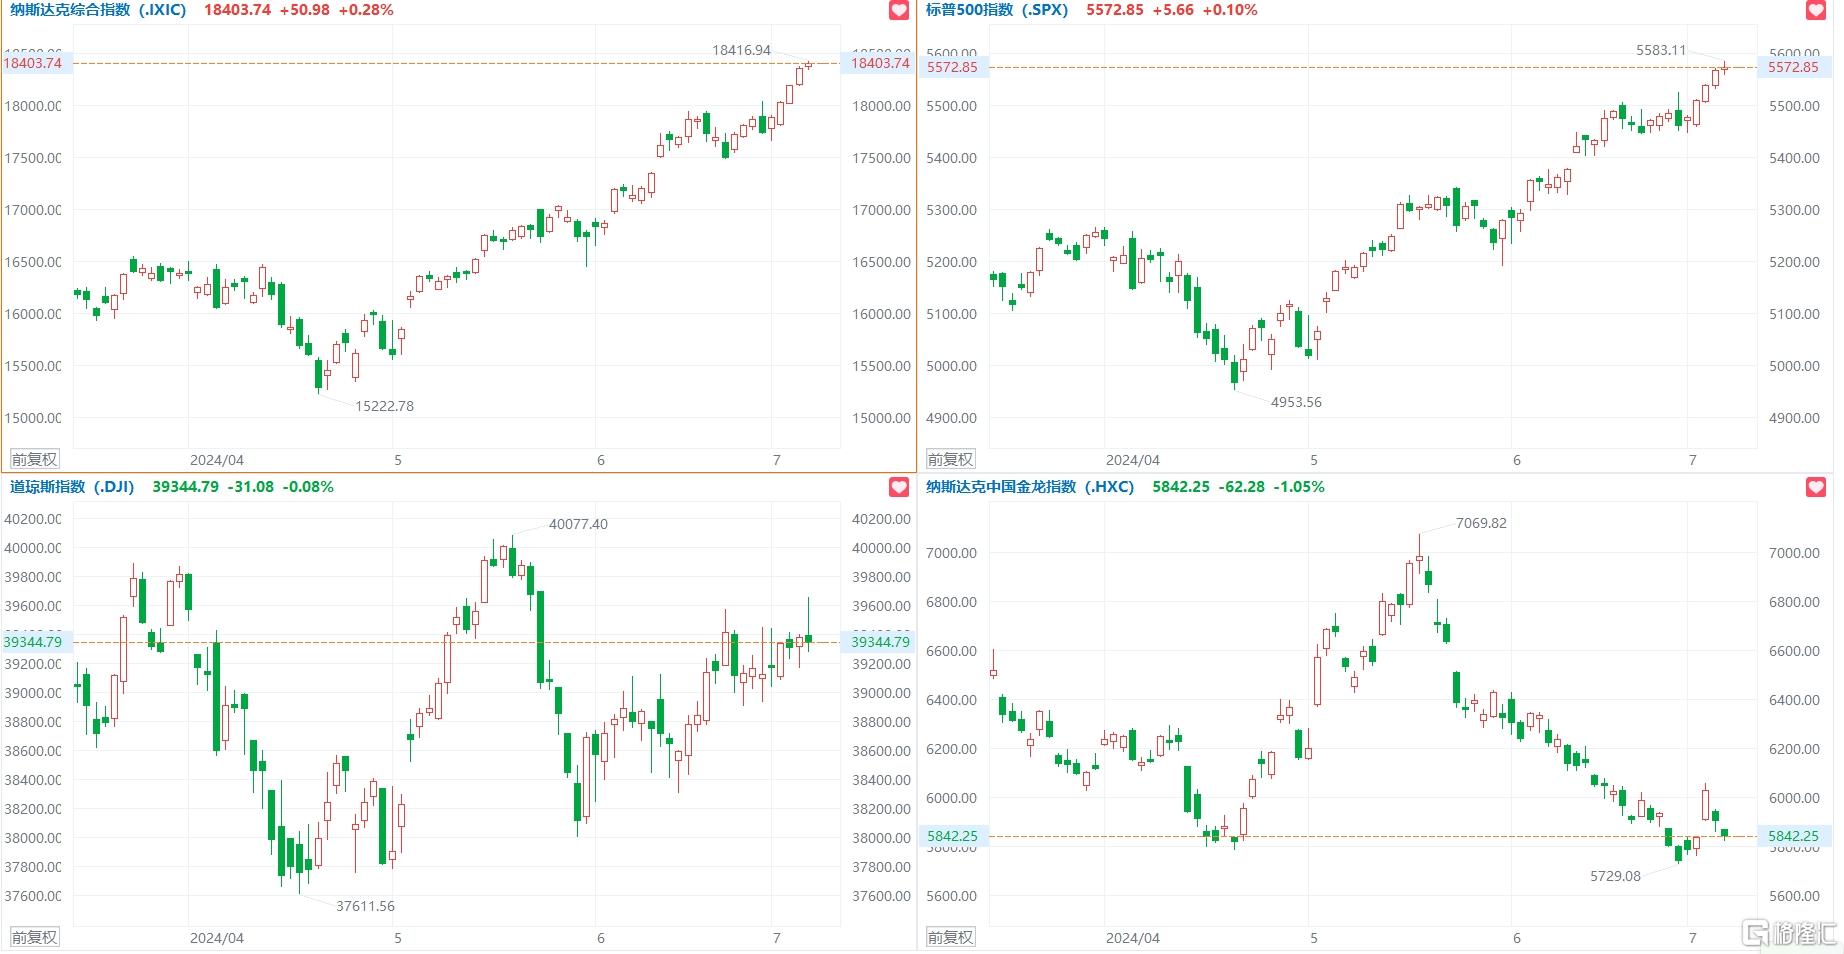Click the 5842.25 current price label on HXC left axis
The height and width of the screenshot is (954, 1844).
(x=952, y=836)
